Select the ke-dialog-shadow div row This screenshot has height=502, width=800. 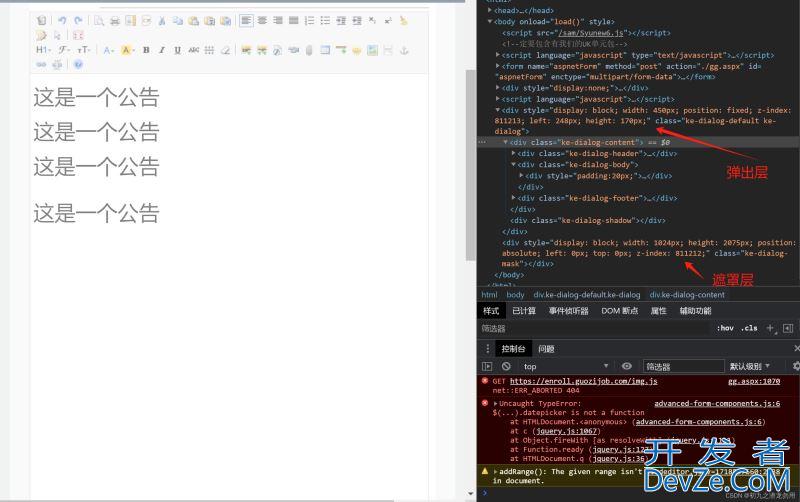(588, 220)
